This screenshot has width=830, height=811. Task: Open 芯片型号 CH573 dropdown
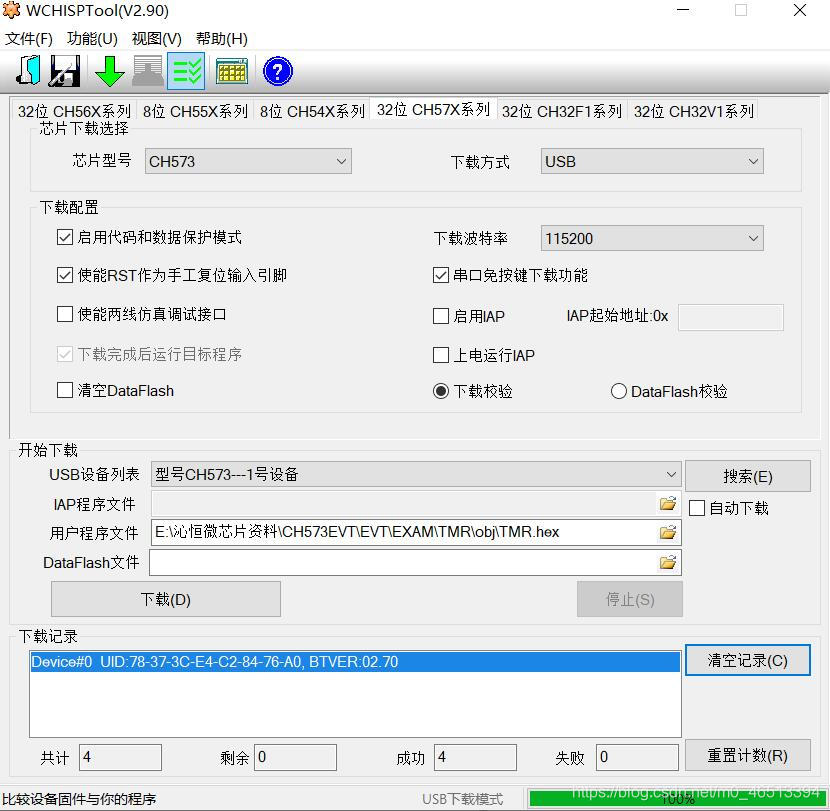tap(248, 161)
